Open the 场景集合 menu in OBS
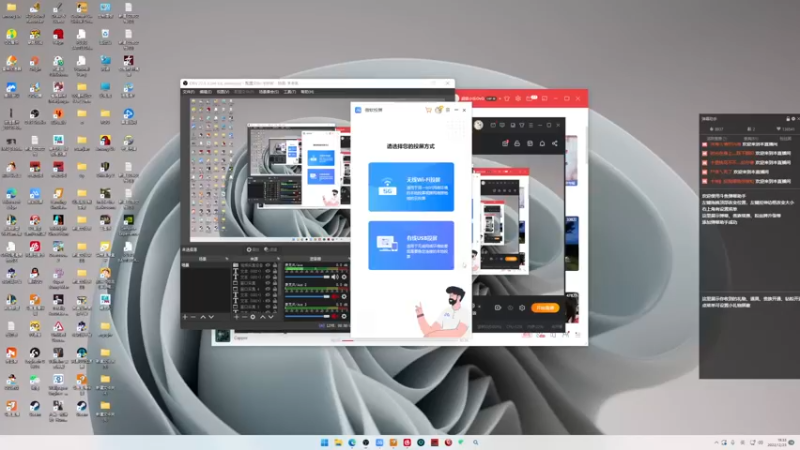The height and width of the screenshot is (450, 800). [268, 92]
